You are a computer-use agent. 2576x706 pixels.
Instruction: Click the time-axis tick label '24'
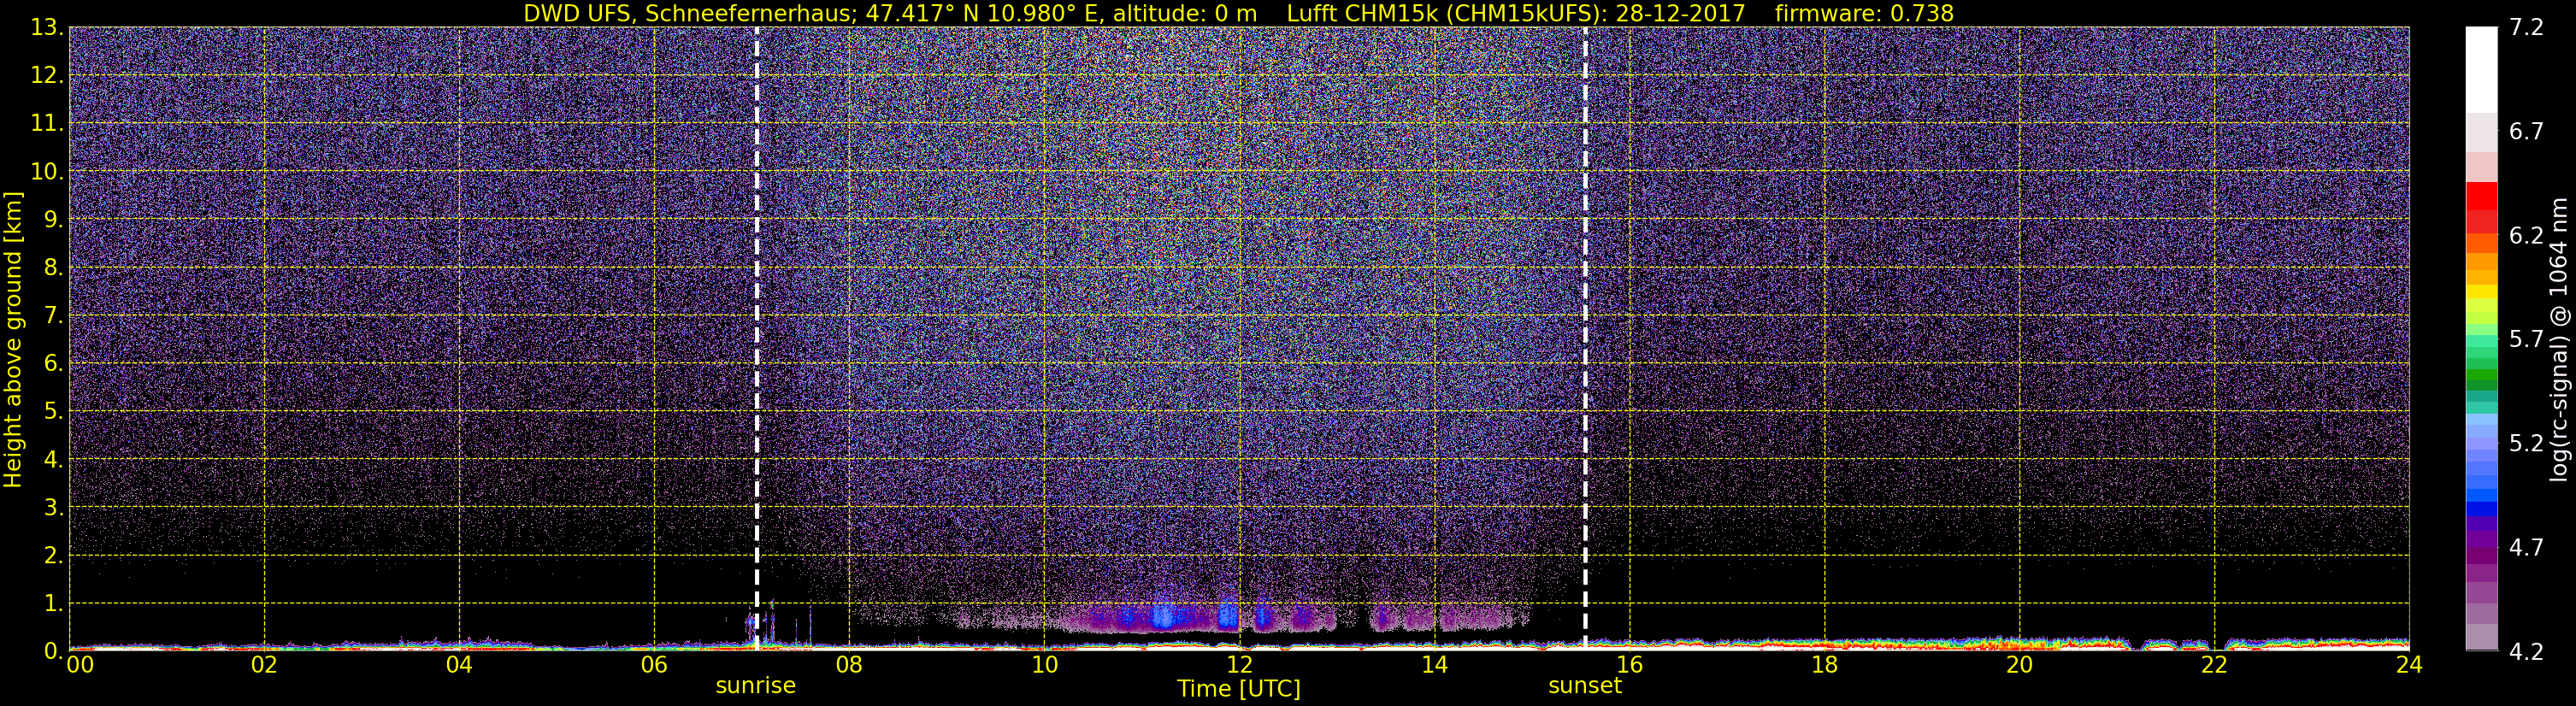tap(2409, 665)
